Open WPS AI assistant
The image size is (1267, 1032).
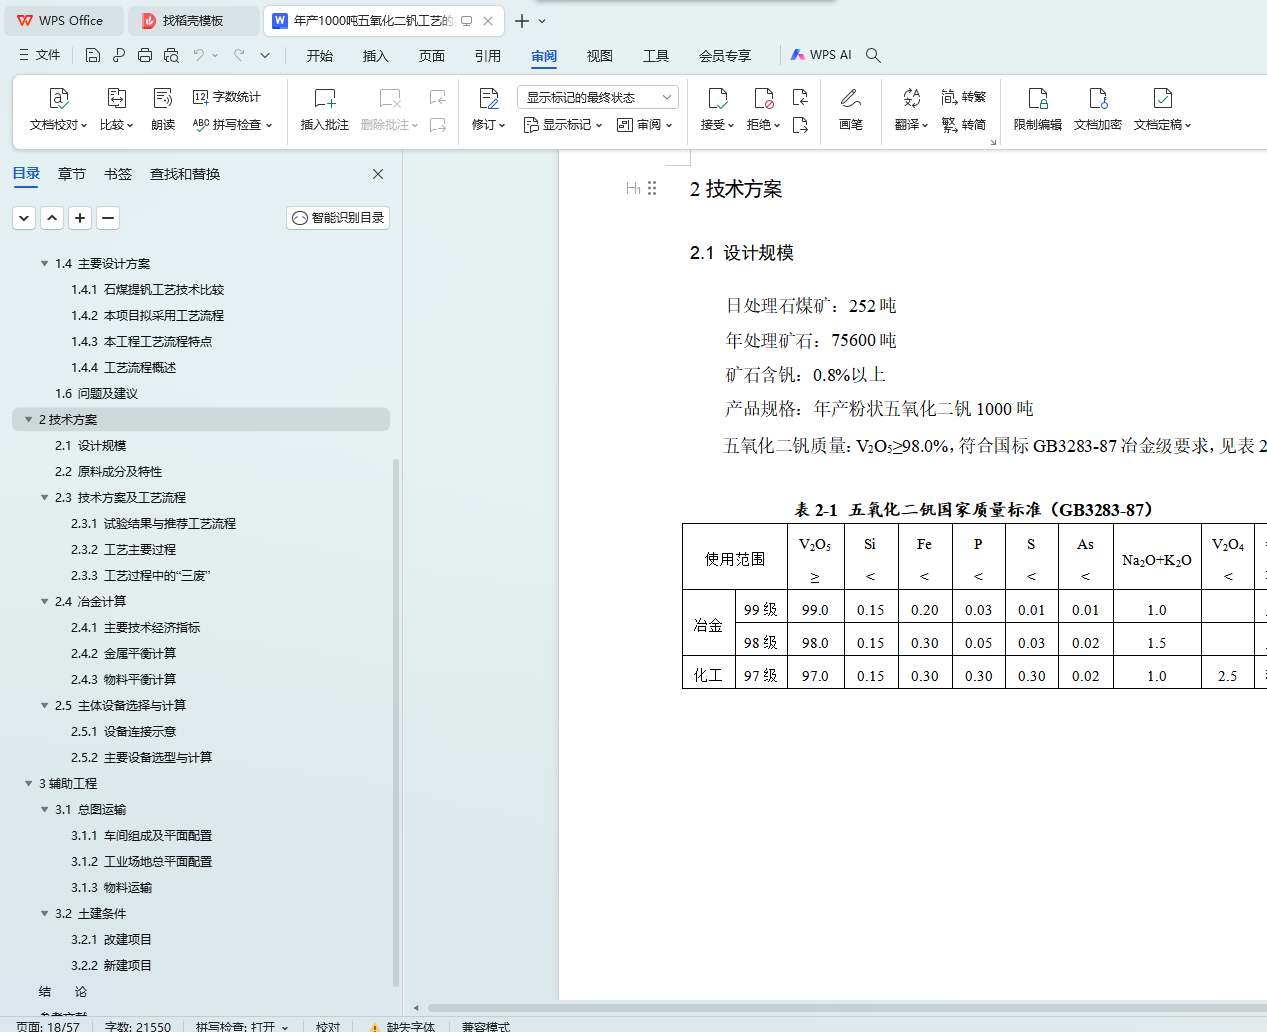coord(821,55)
